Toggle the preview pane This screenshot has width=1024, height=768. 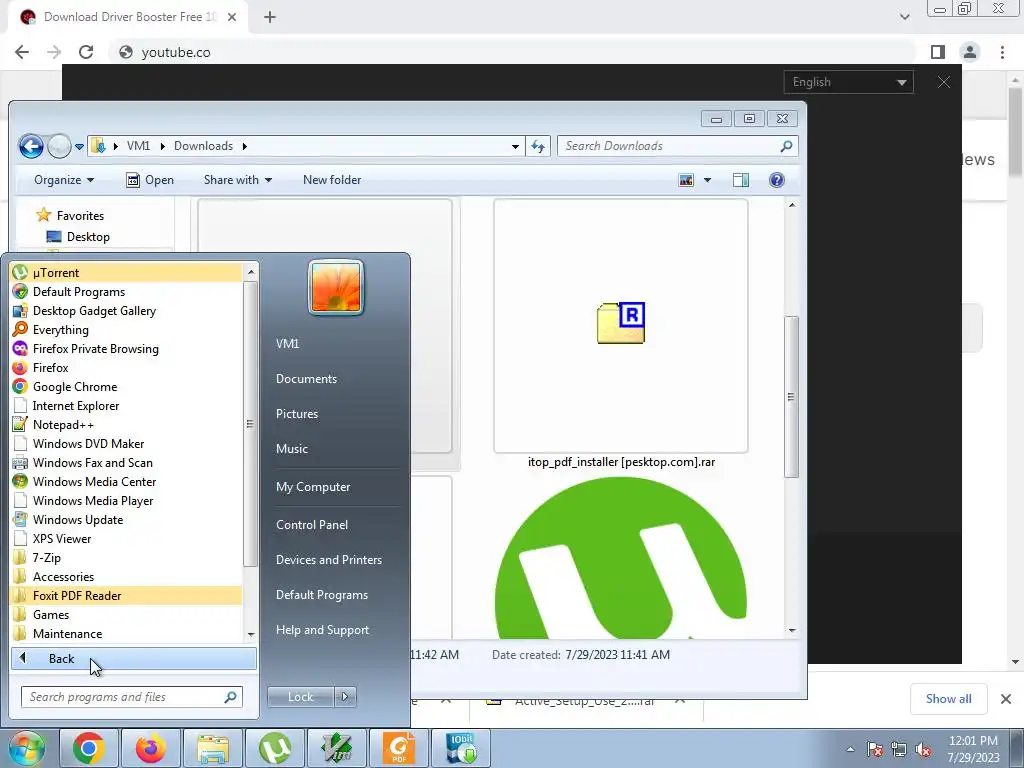click(741, 180)
